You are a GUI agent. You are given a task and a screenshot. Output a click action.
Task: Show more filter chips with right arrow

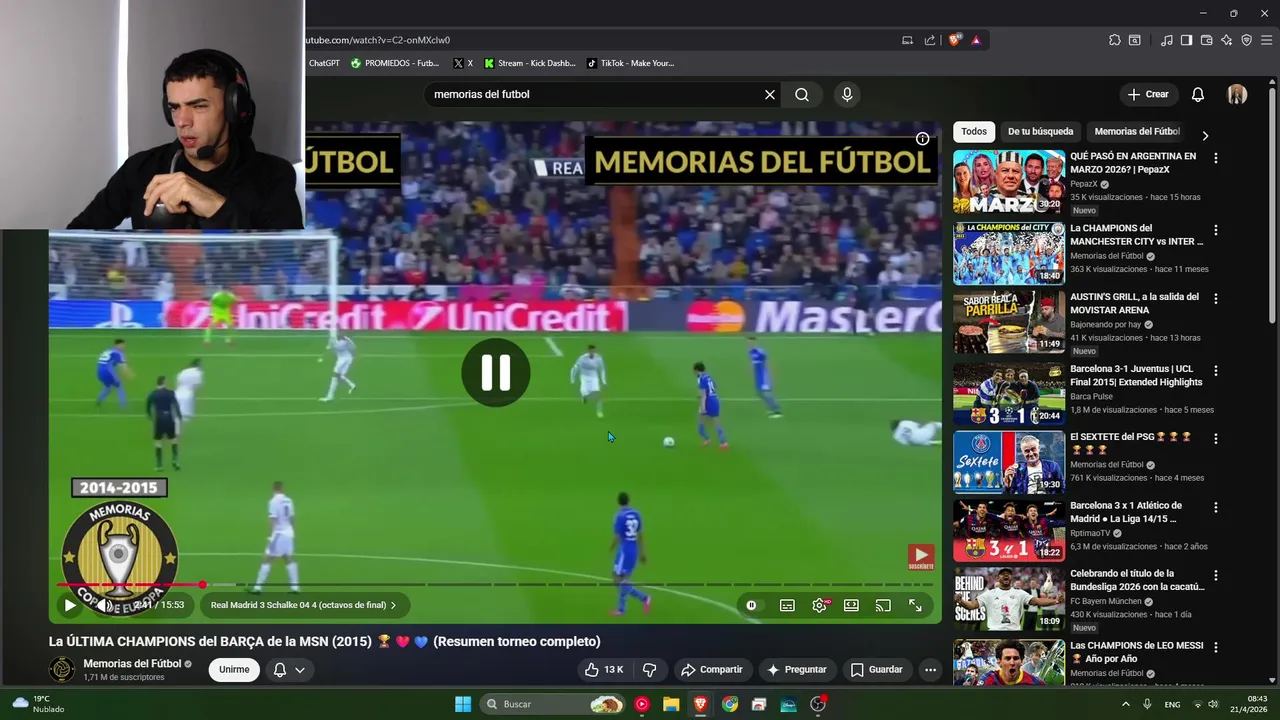tap(1205, 135)
